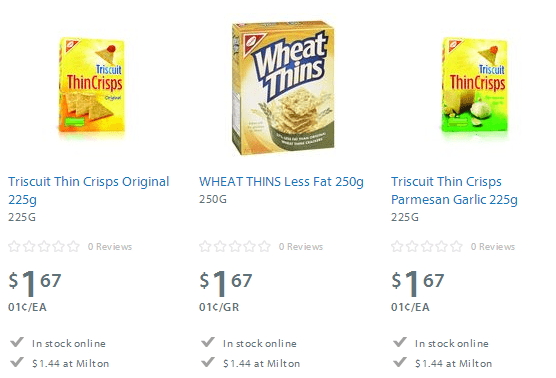Rate Triscuit Original using first star
Image resolution: width=556 pixels, height=378 pixels.
pos(14,246)
